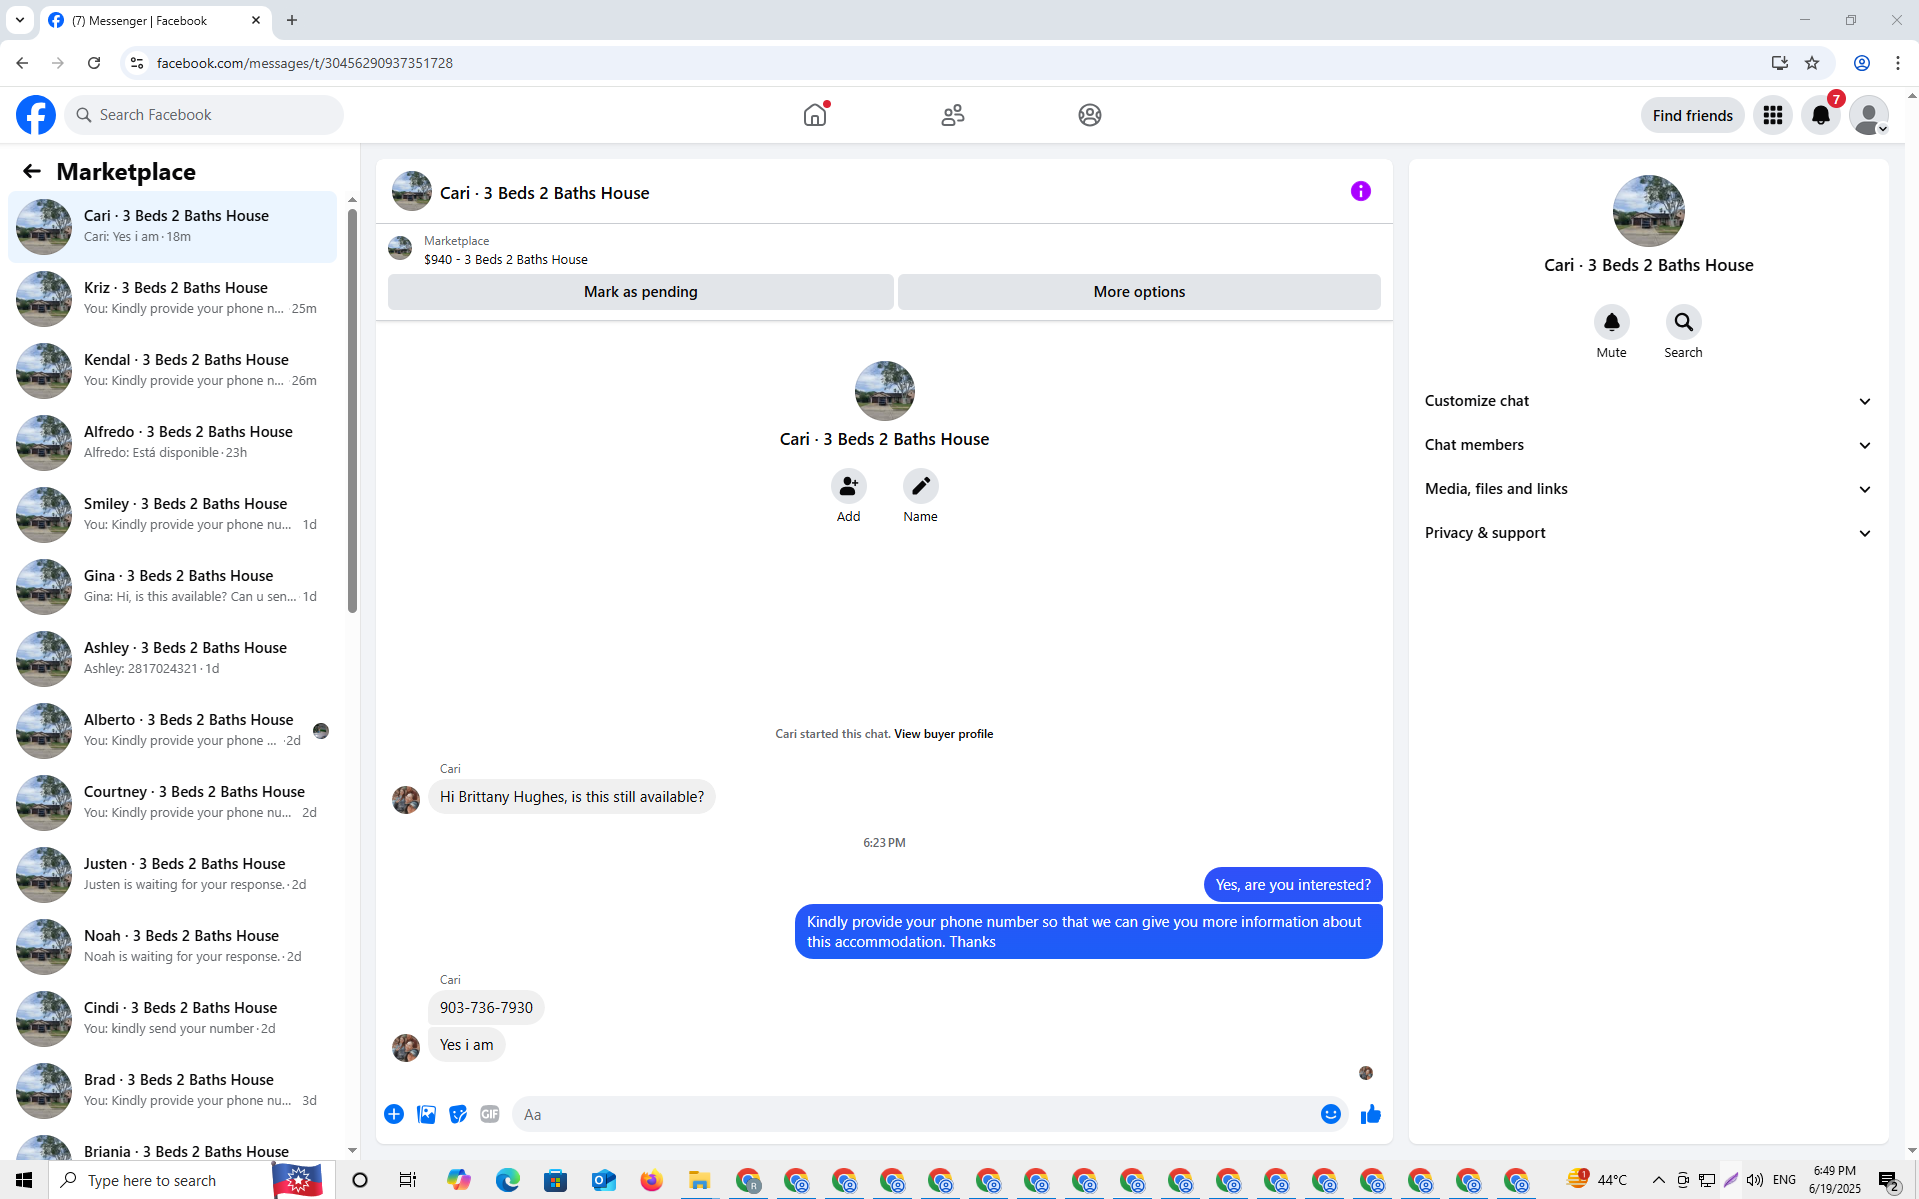Screen dimensions: 1919x1199
Task: Send a thumbs-up like
Action: click(1371, 1114)
